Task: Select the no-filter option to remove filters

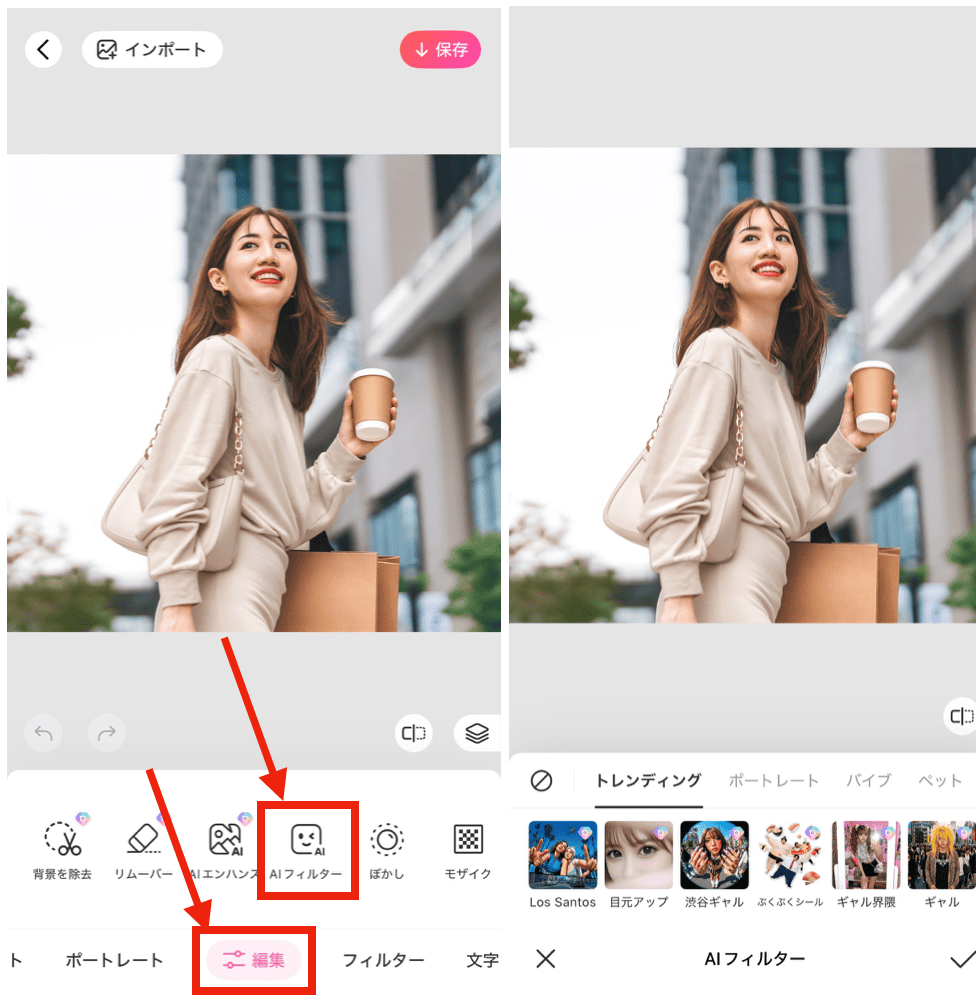Action: click(542, 783)
